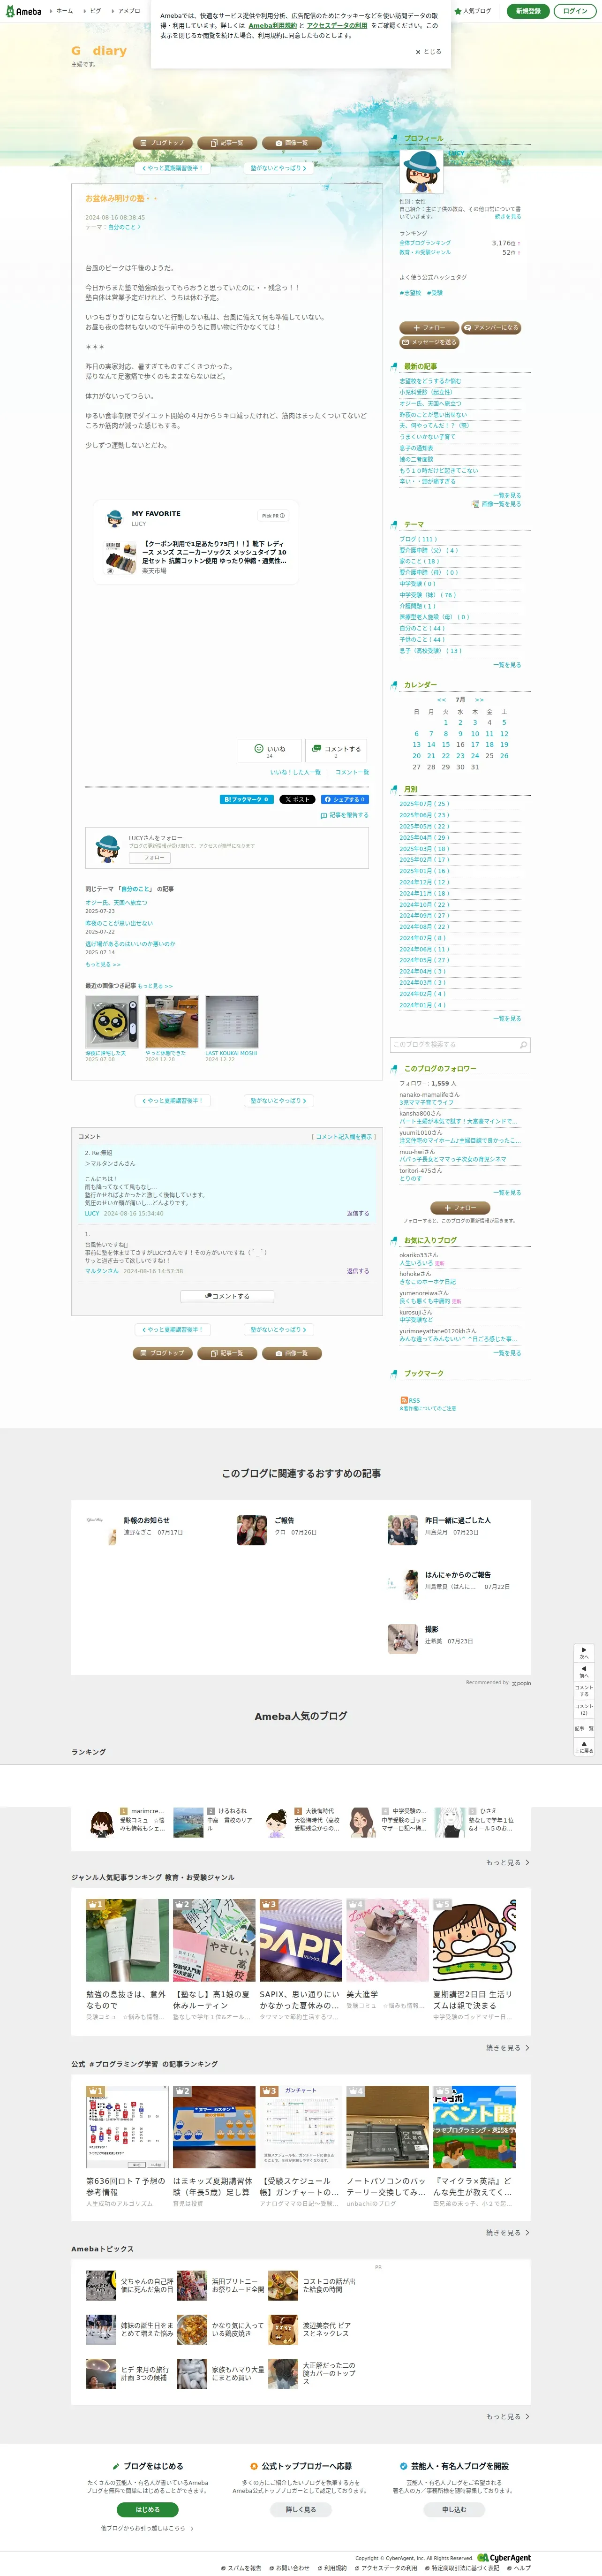Open アクセスデータの利用 link in the notice

pos(337,26)
